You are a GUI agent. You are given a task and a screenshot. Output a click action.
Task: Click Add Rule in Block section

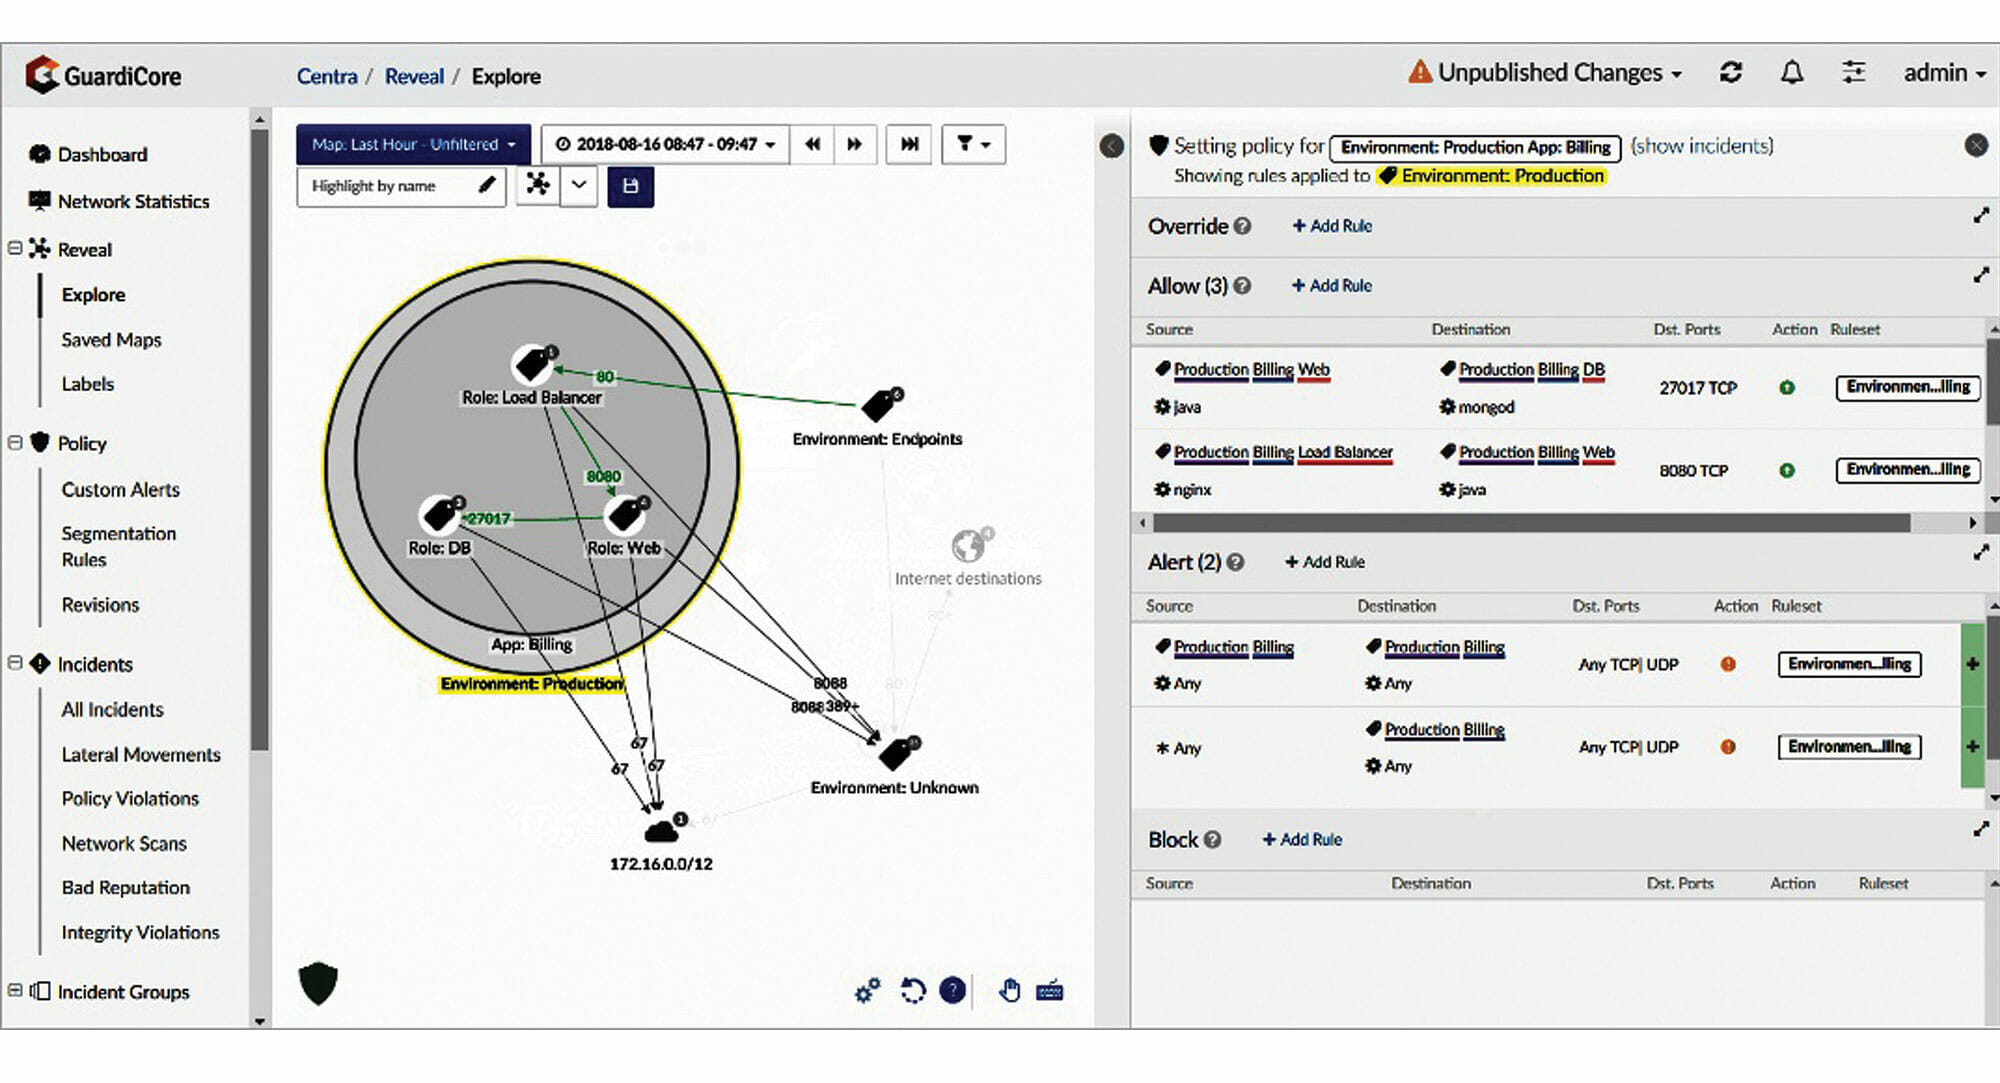(1302, 839)
